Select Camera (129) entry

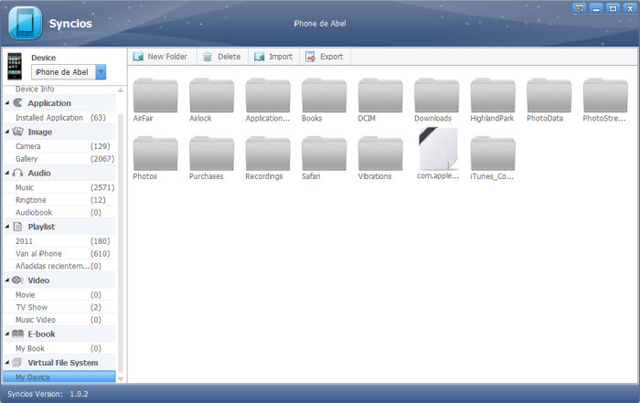(60, 146)
